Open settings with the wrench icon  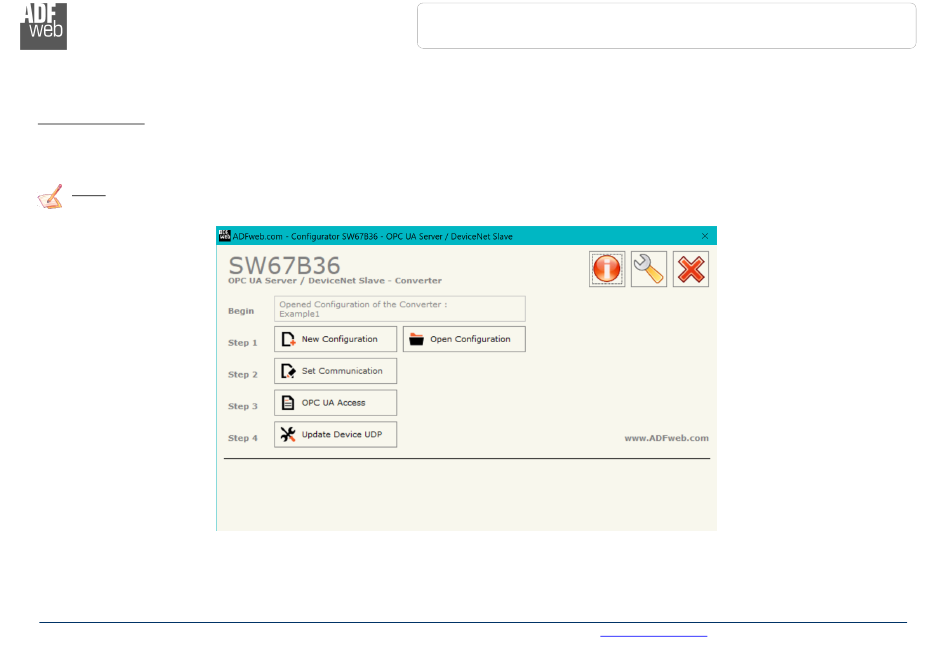[x=648, y=269]
